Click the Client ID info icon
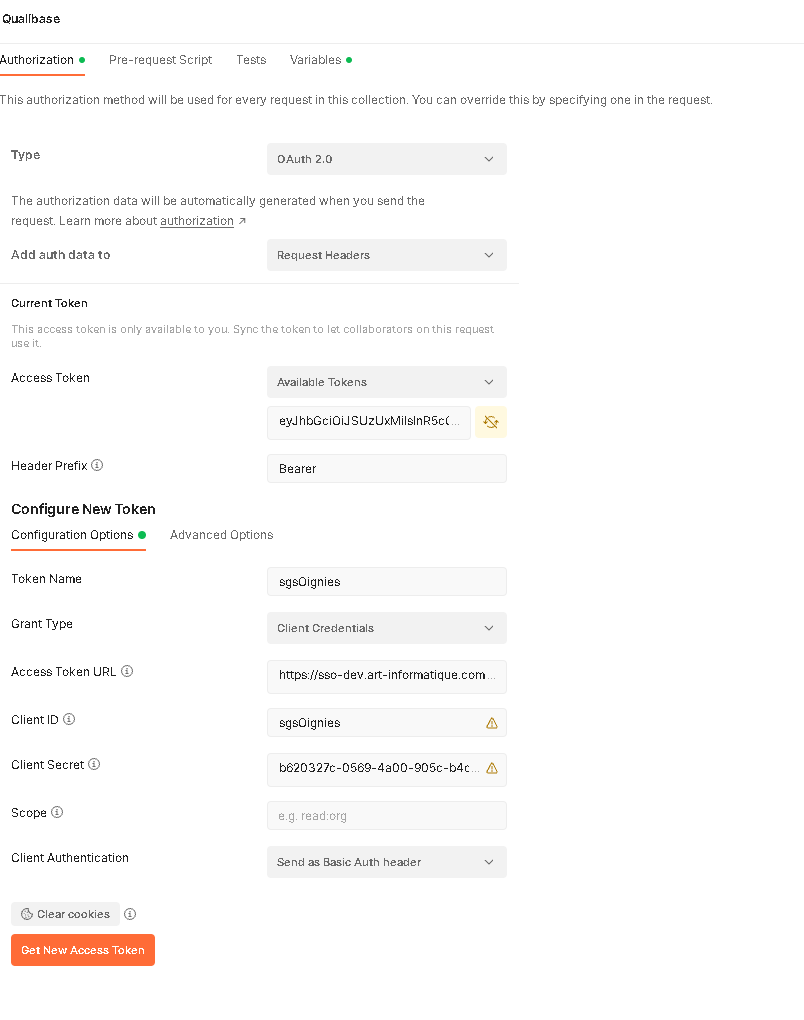Image resolution: width=804 pixels, height=1020 pixels. tap(69, 719)
